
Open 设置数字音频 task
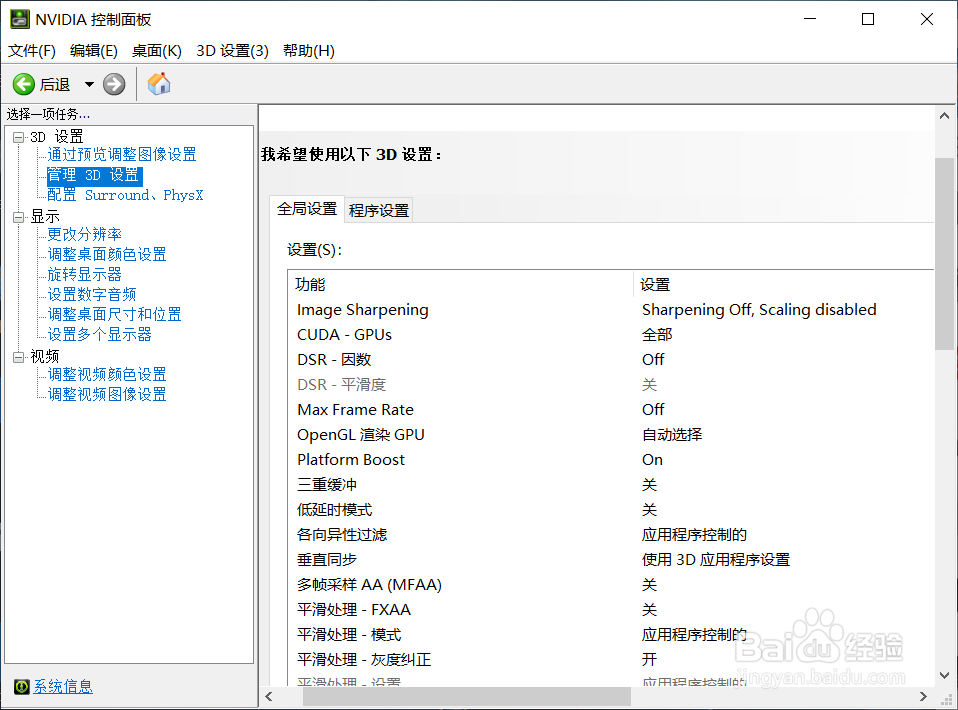click(x=92, y=295)
